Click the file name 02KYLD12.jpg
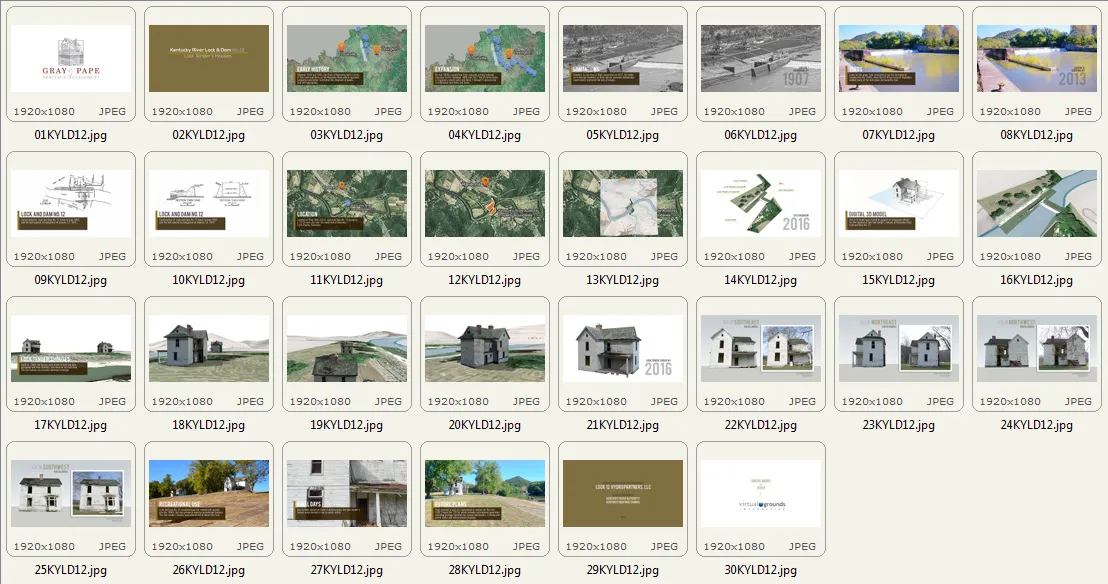Viewport: 1108px width, 584px height. [x=208, y=135]
